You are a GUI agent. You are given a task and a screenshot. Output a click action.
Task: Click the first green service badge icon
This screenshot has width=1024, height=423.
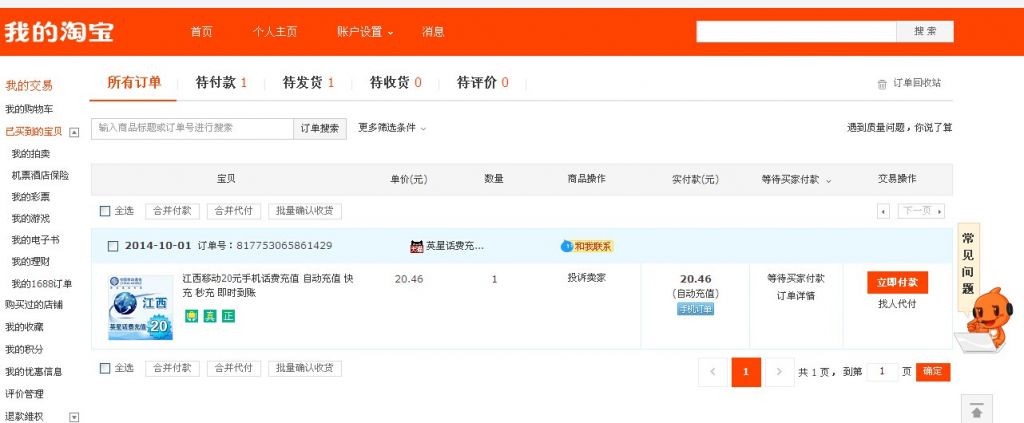[191, 316]
